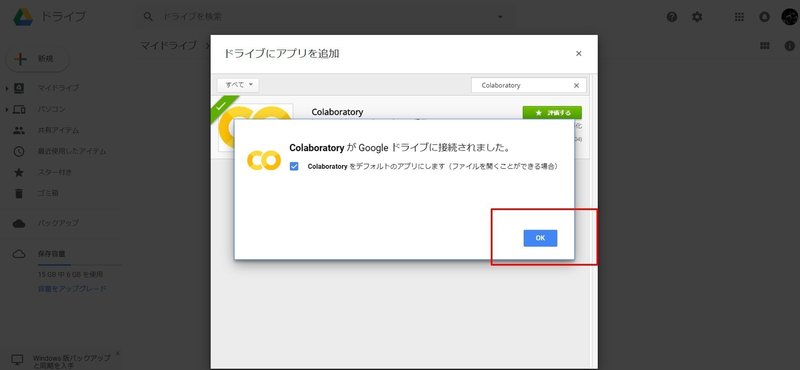The height and width of the screenshot is (370, 800).
Task: Open the Google apps grid
Action: [739, 17]
